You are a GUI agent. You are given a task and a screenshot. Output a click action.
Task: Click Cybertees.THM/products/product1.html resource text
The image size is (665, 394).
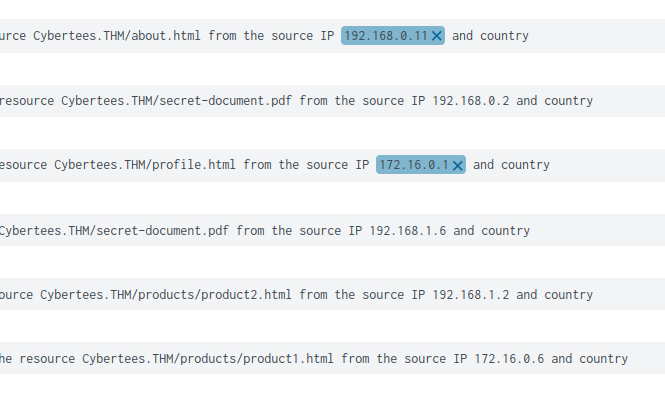pyautogui.click(x=208, y=359)
